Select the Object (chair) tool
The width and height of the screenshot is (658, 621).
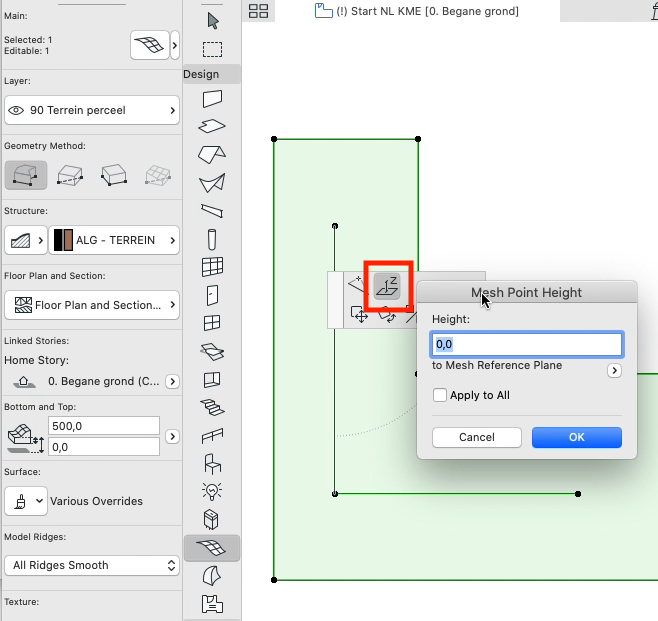[212, 464]
